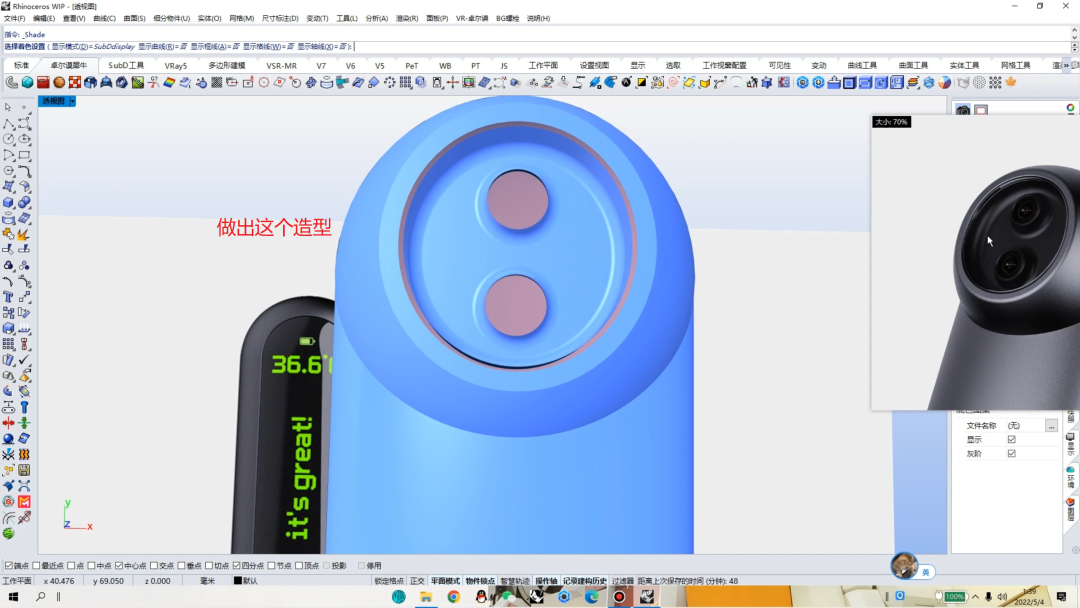Expand the toolbar tabs overflow arrow
Viewport: 1080px width, 608px height.
[x=1066, y=65]
